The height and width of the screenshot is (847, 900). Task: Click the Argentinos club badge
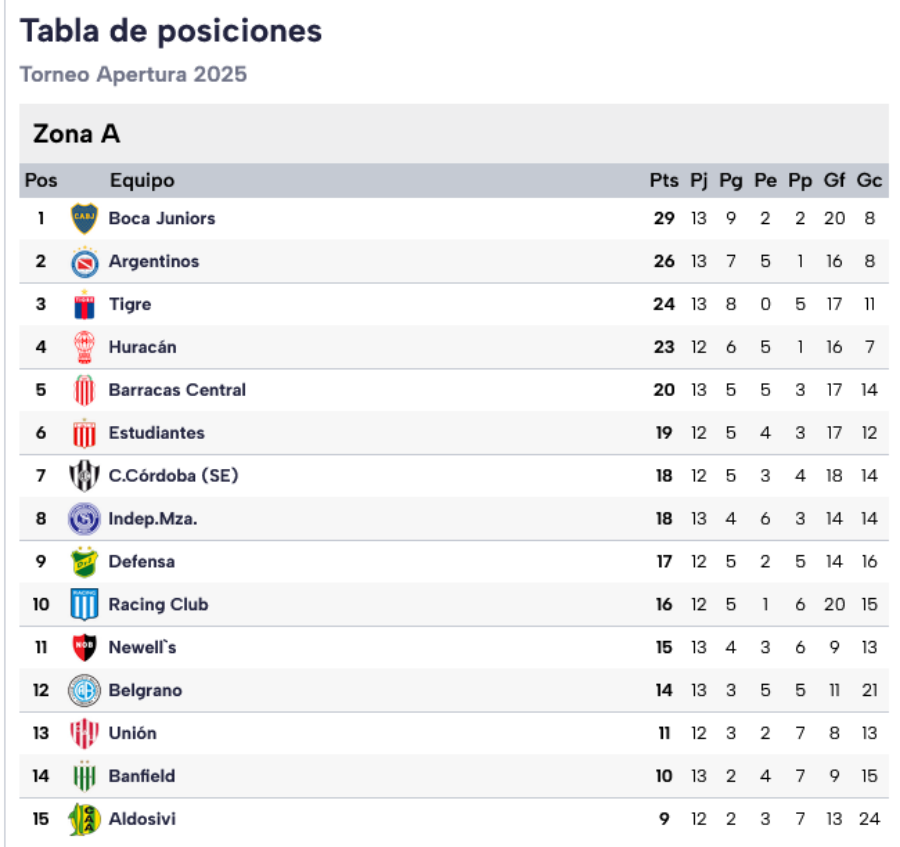[85, 262]
